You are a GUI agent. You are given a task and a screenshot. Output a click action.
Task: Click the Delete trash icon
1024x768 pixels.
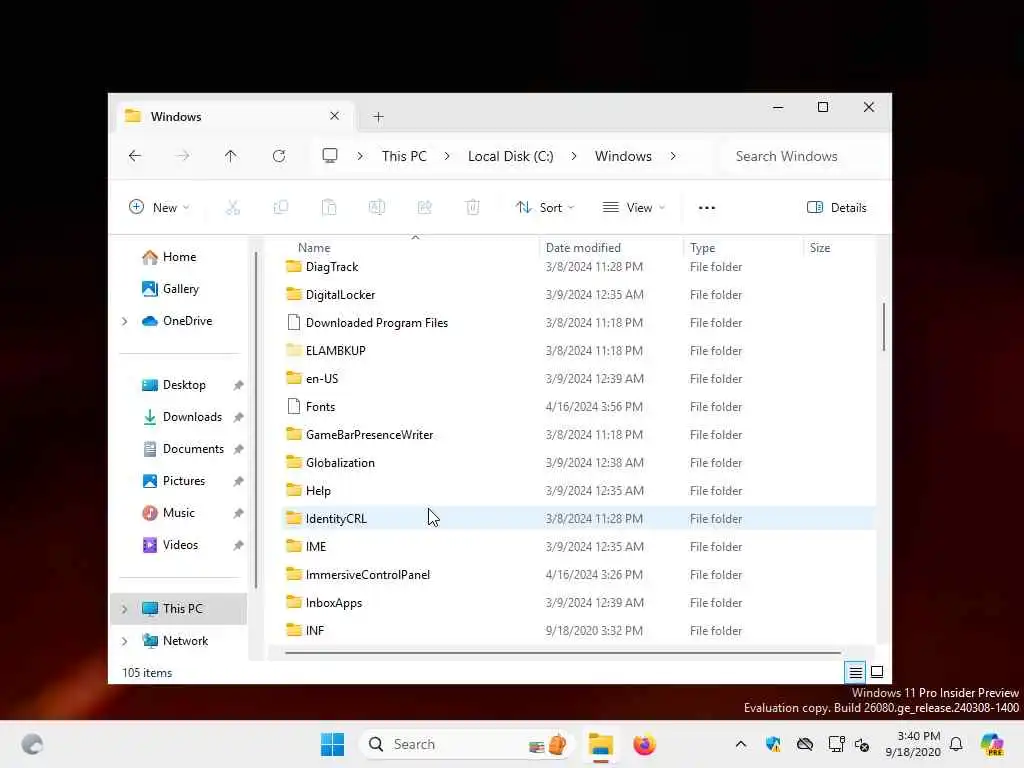coord(473,208)
